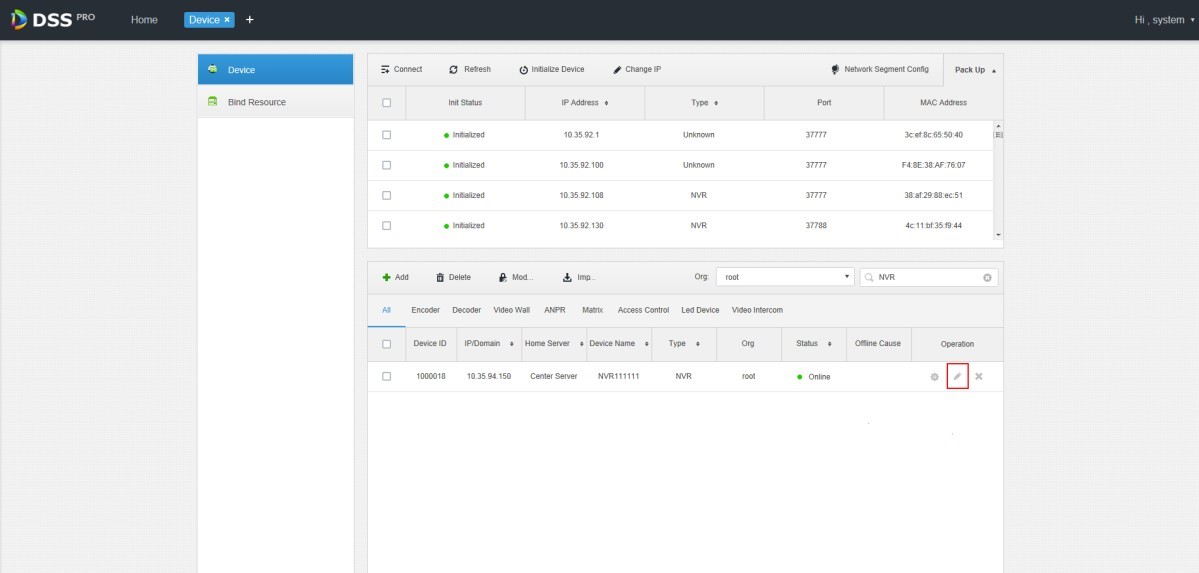Image resolution: width=1199 pixels, height=573 pixels.
Task: Switch to the Access Control tab
Action: click(643, 310)
